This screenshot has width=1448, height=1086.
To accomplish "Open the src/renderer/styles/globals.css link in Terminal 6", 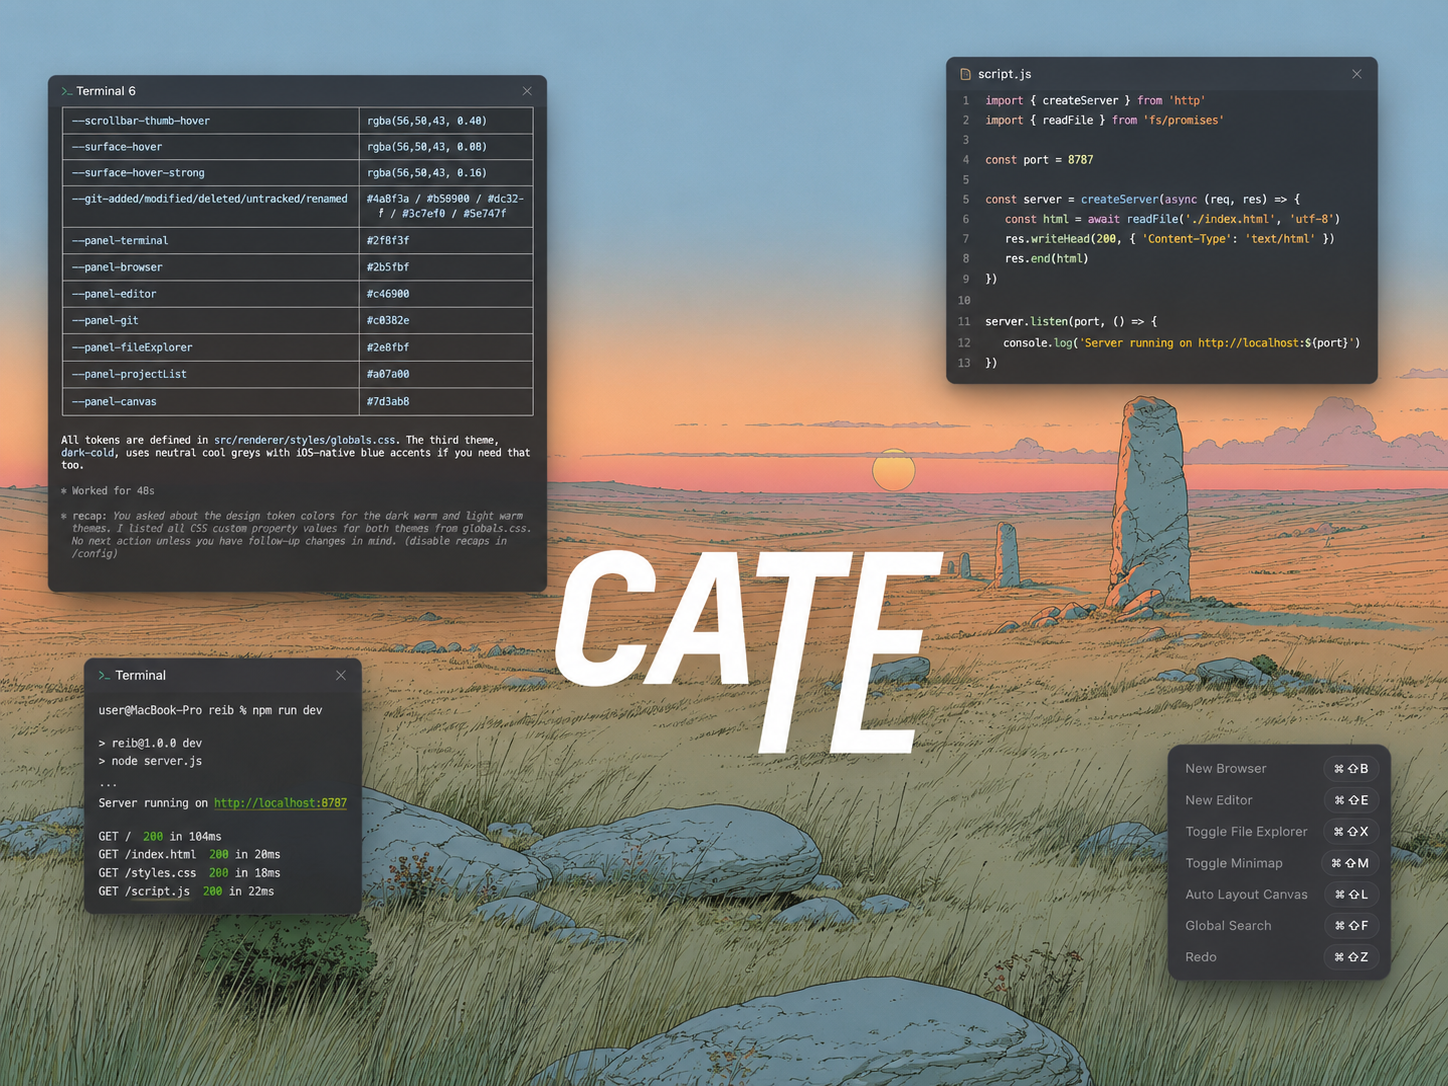I will tap(304, 440).
